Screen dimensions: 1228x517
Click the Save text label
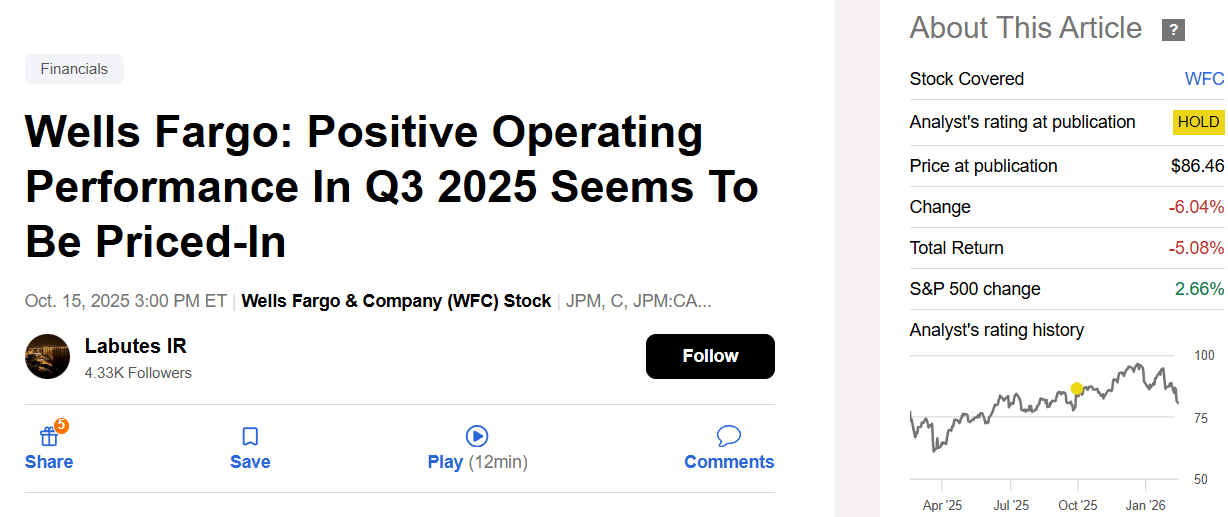[x=250, y=462]
